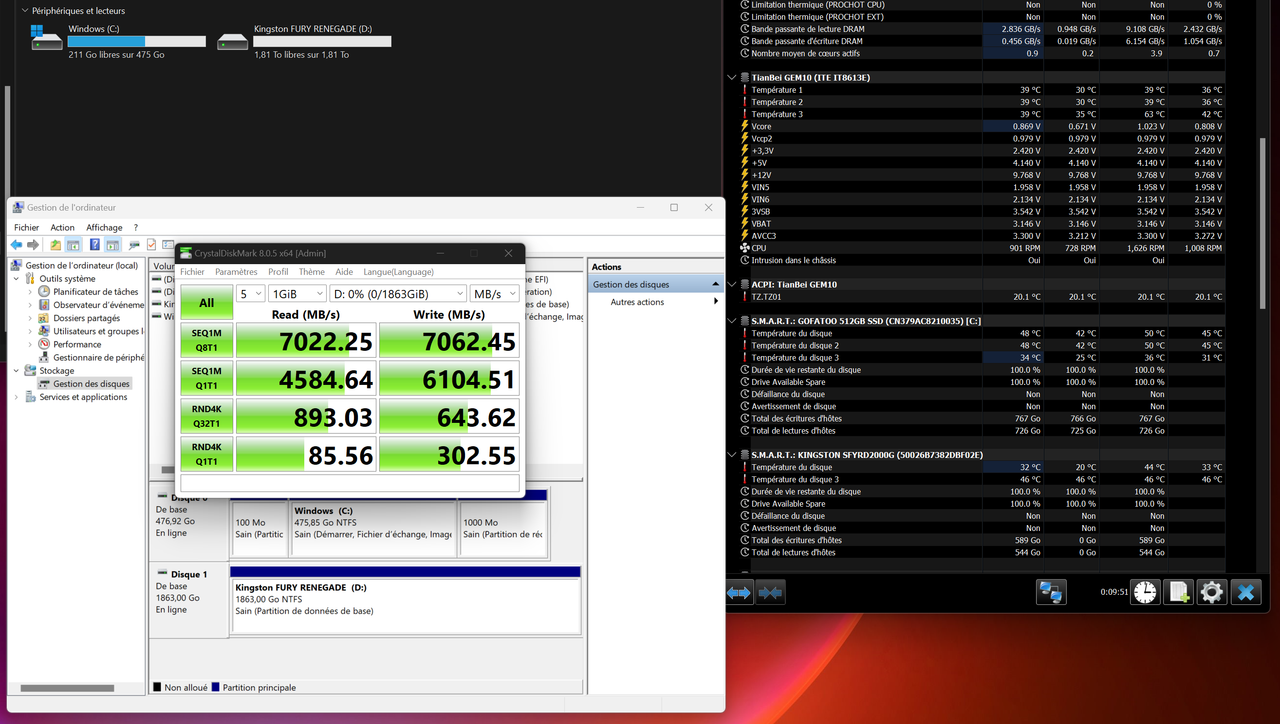Open Langue(Language) menu in CrystalDiskMark
Image resolution: width=1280 pixels, height=724 pixels.
398,272
